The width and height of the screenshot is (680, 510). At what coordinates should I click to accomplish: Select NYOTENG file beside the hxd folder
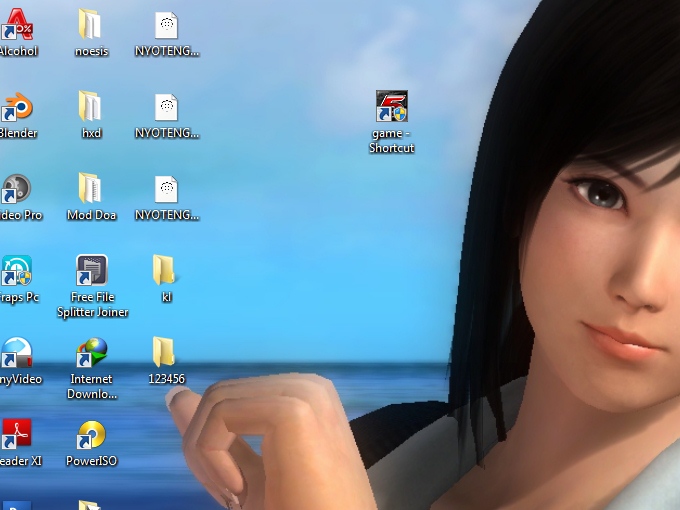(x=167, y=107)
